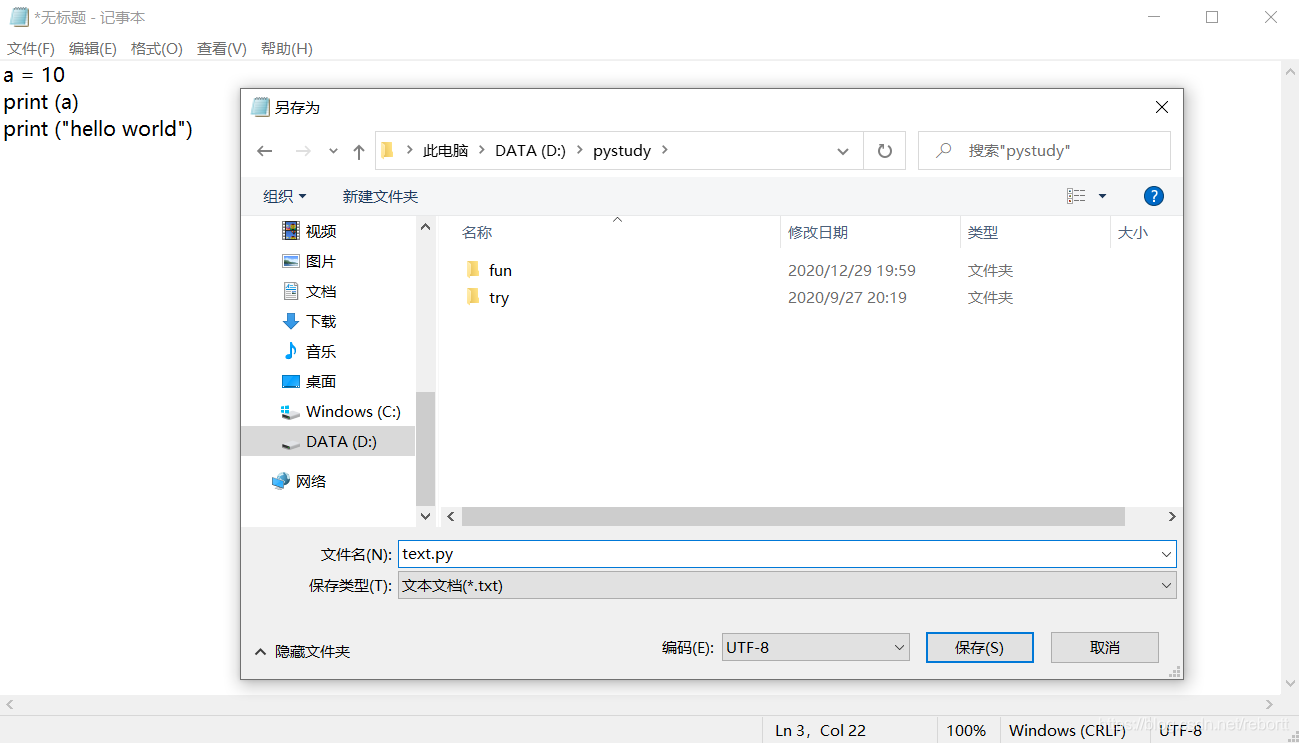Click the search magnifier icon
Viewport: 1299px width, 743px height.
pos(943,151)
